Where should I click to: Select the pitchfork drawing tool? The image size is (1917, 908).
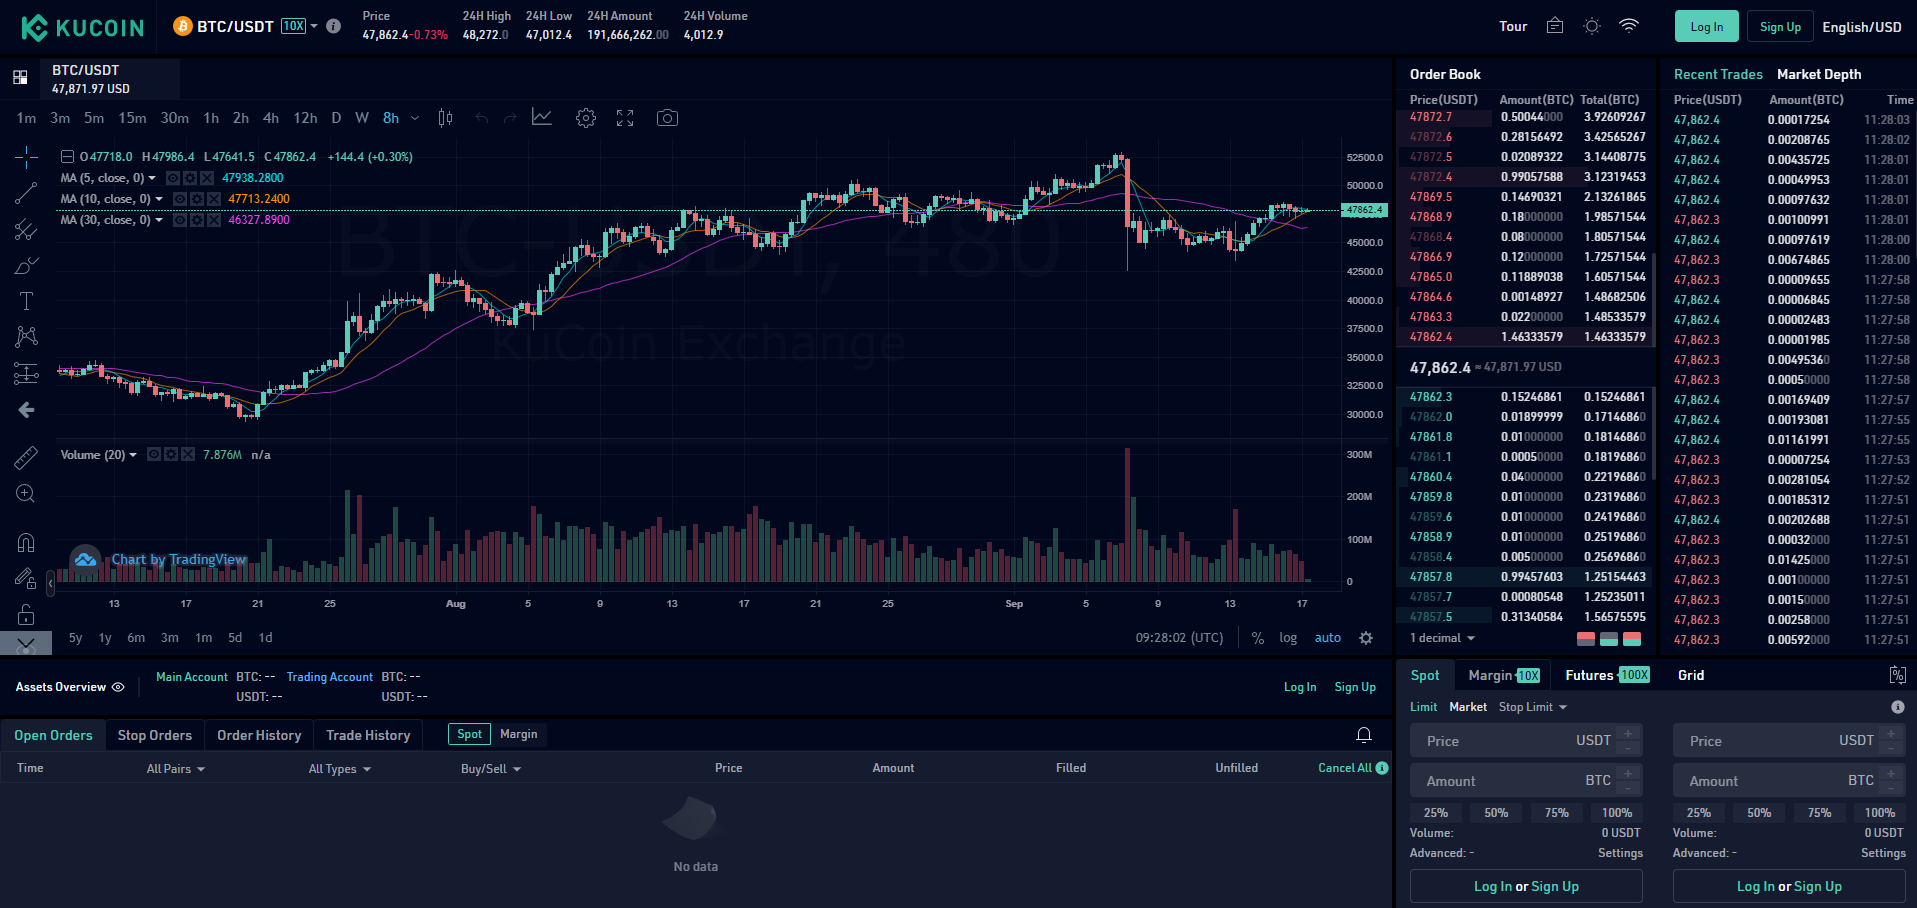coord(26,230)
